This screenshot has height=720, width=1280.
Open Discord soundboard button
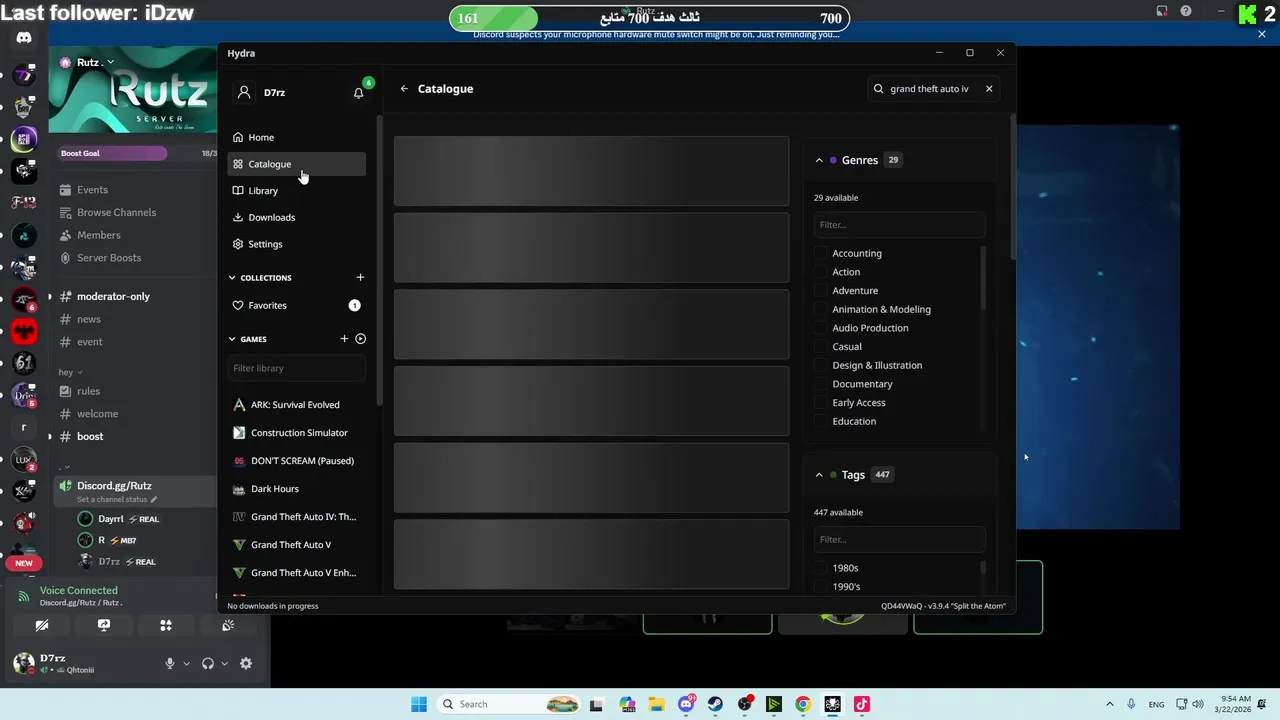click(228, 626)
